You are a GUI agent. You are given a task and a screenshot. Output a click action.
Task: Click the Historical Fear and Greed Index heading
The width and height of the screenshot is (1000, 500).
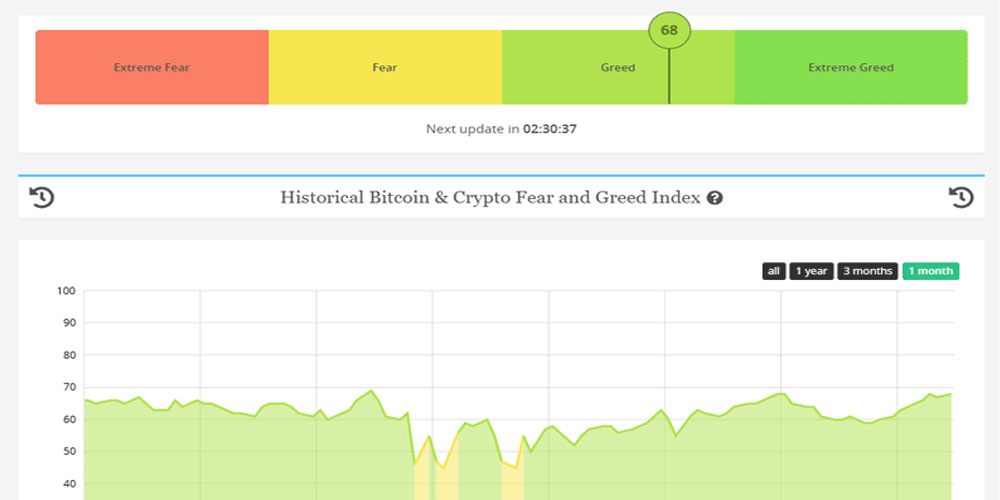(490, 198)
